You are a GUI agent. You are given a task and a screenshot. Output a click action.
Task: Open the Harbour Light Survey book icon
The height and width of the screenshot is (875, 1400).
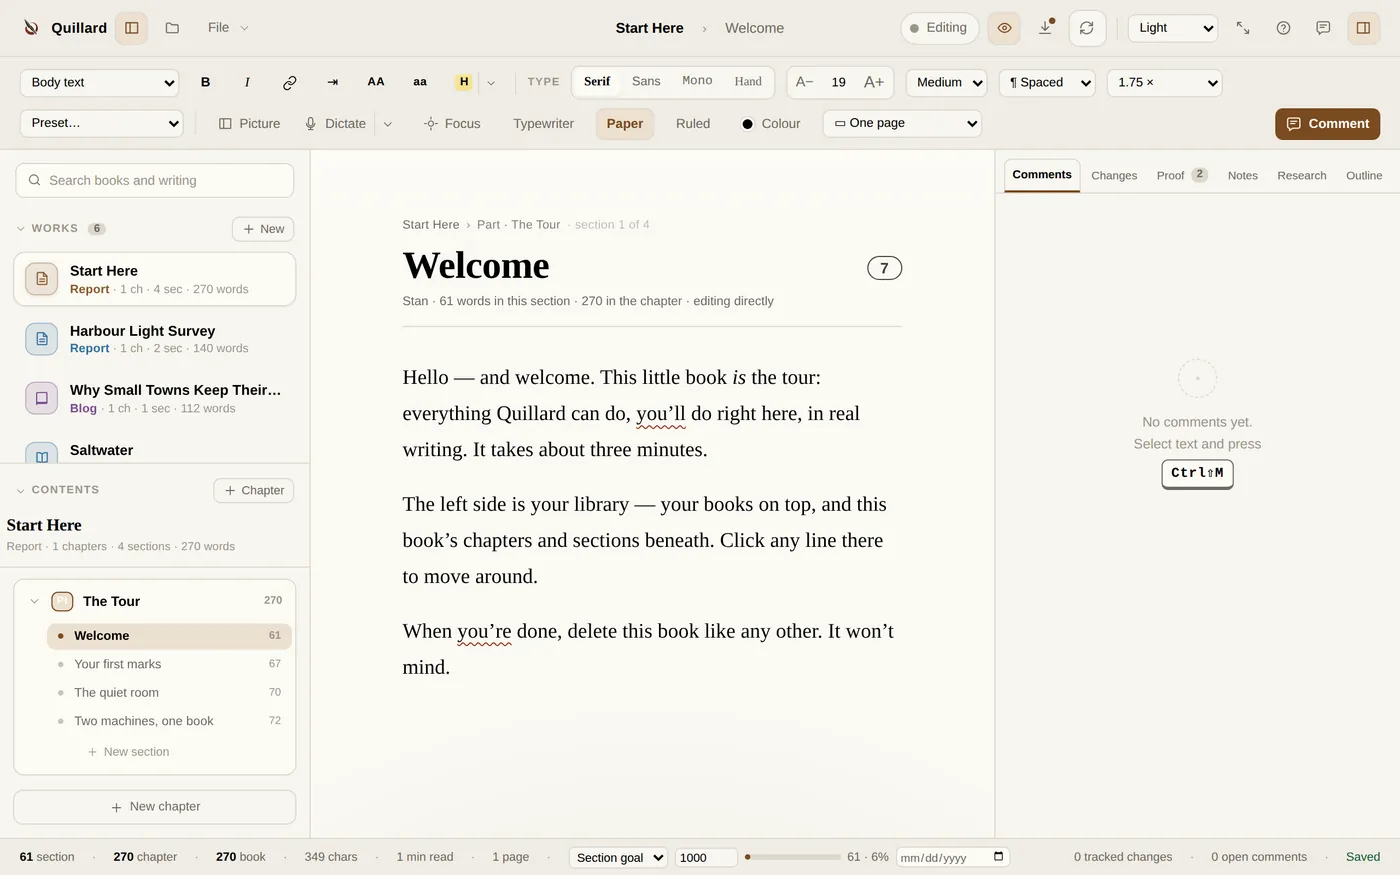click(x=42, y=339)
